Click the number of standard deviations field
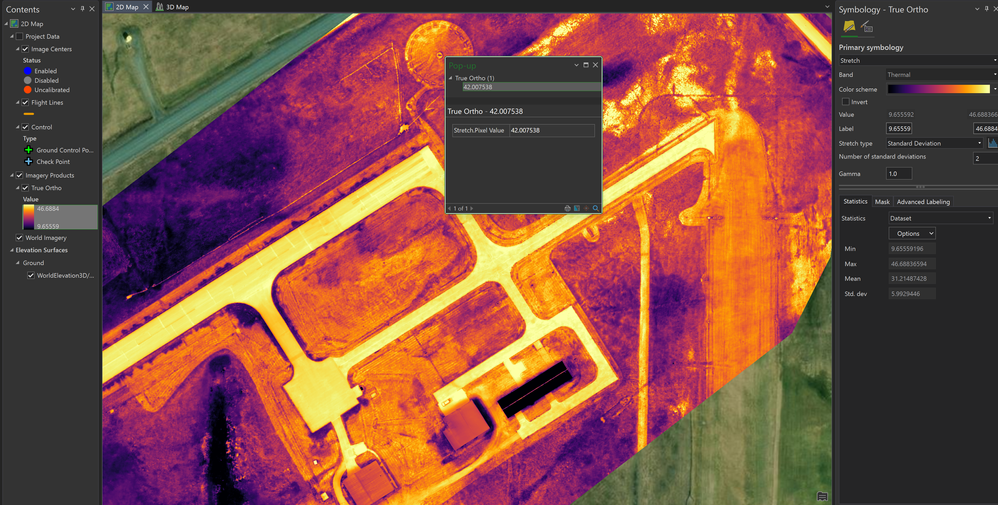This screenshot has height=505, width=998. point(985,159)
